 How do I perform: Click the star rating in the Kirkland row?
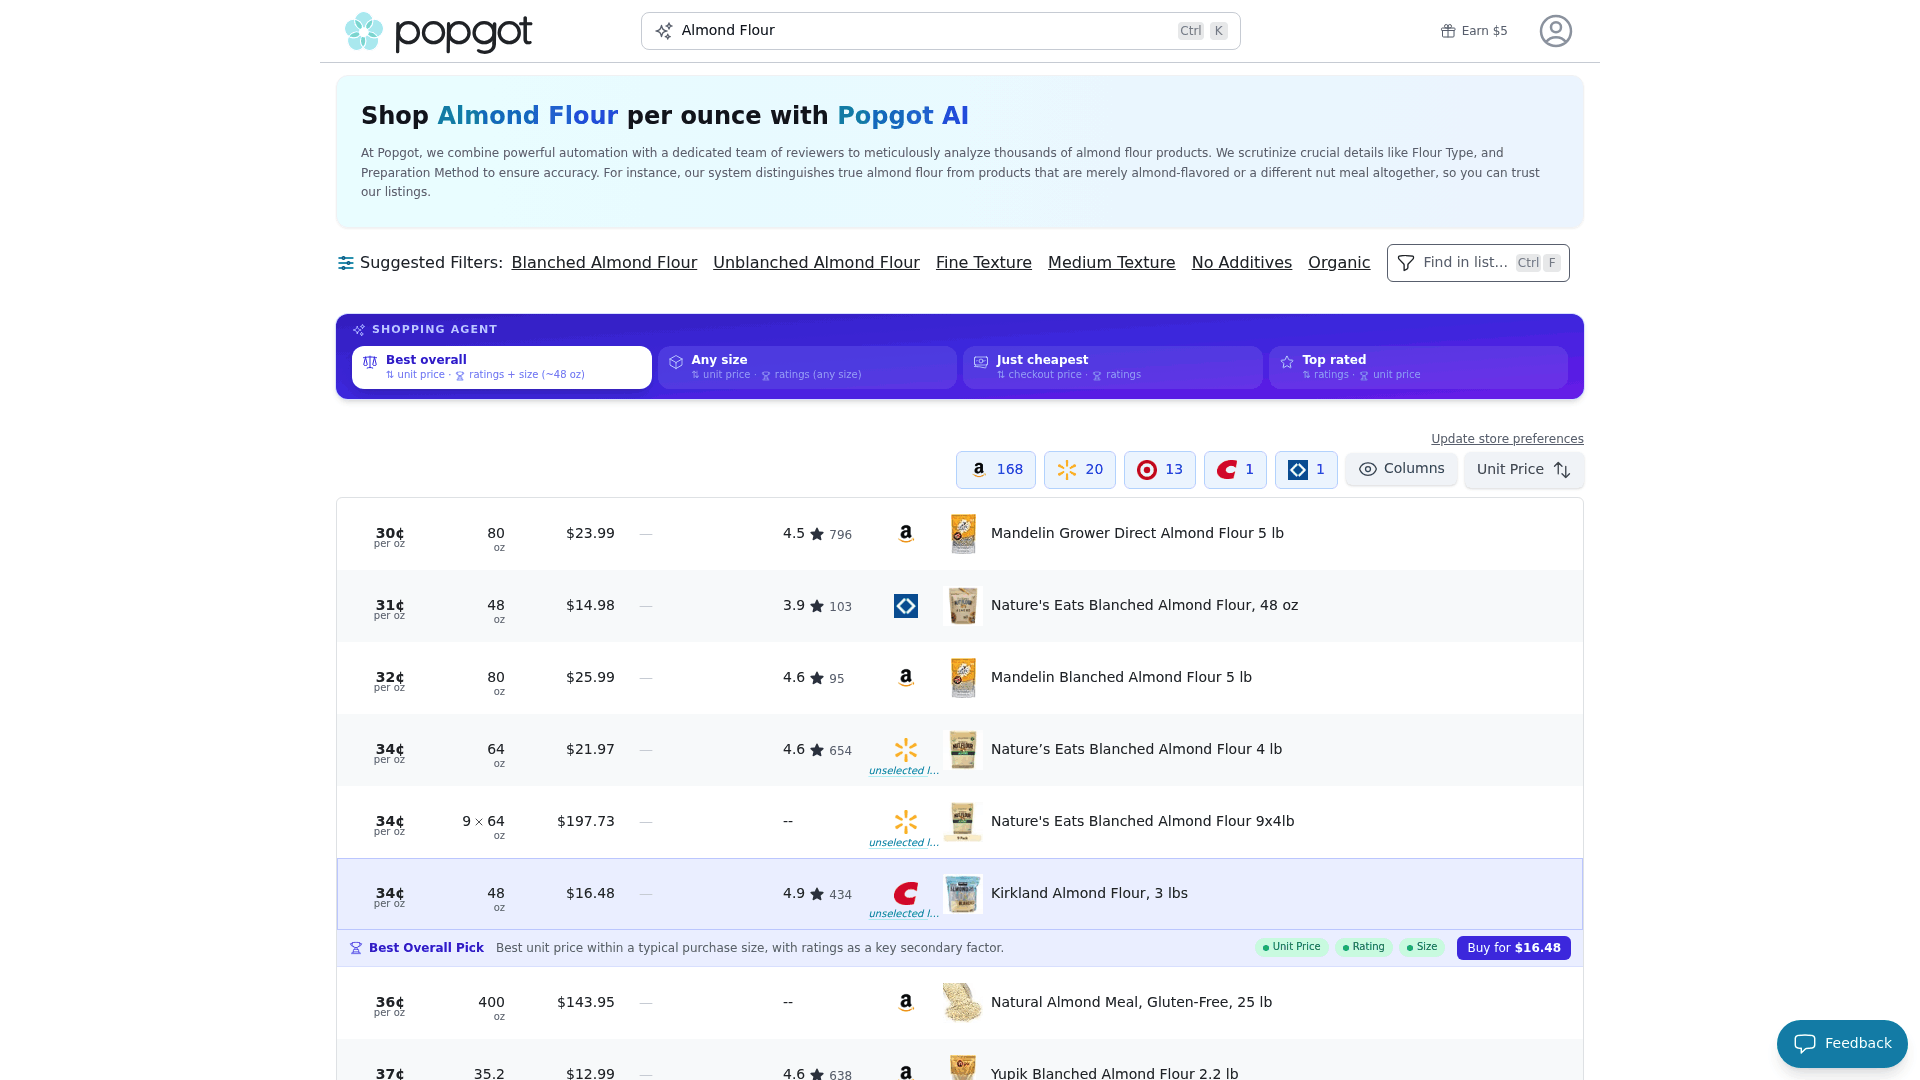coord(817,894)
